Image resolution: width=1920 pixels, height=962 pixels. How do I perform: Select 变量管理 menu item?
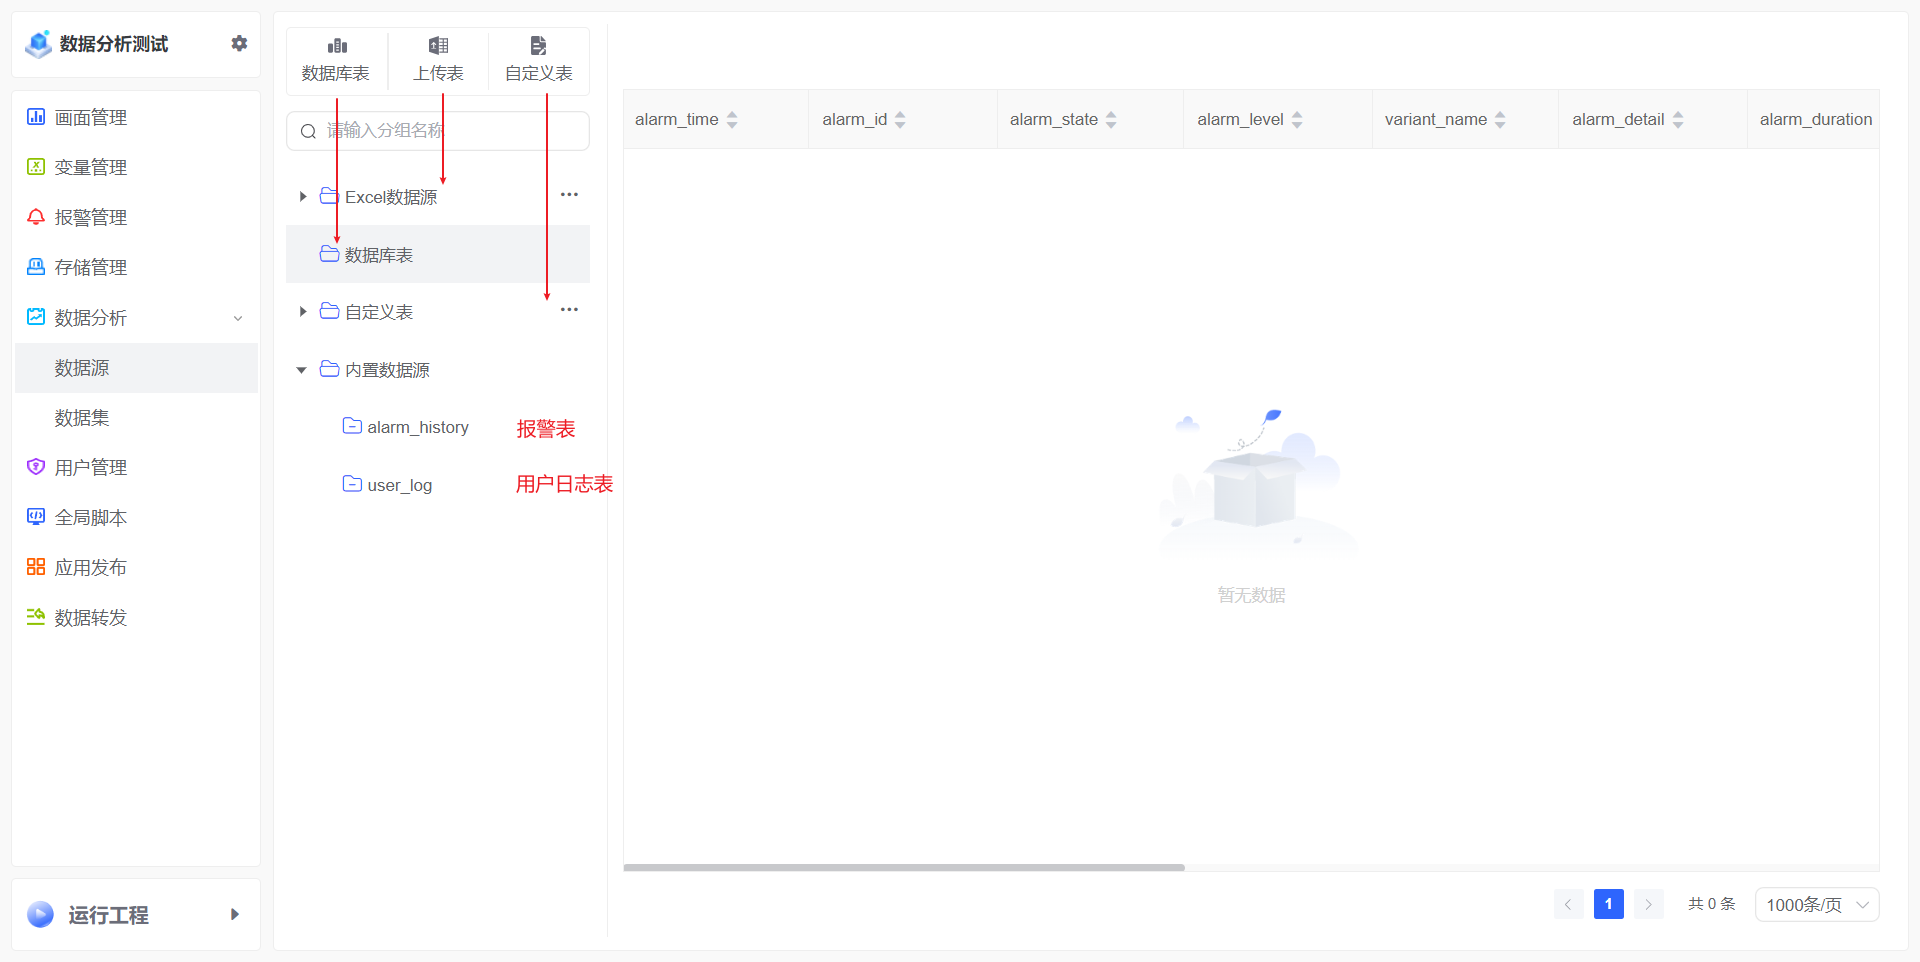pos(90,168)
